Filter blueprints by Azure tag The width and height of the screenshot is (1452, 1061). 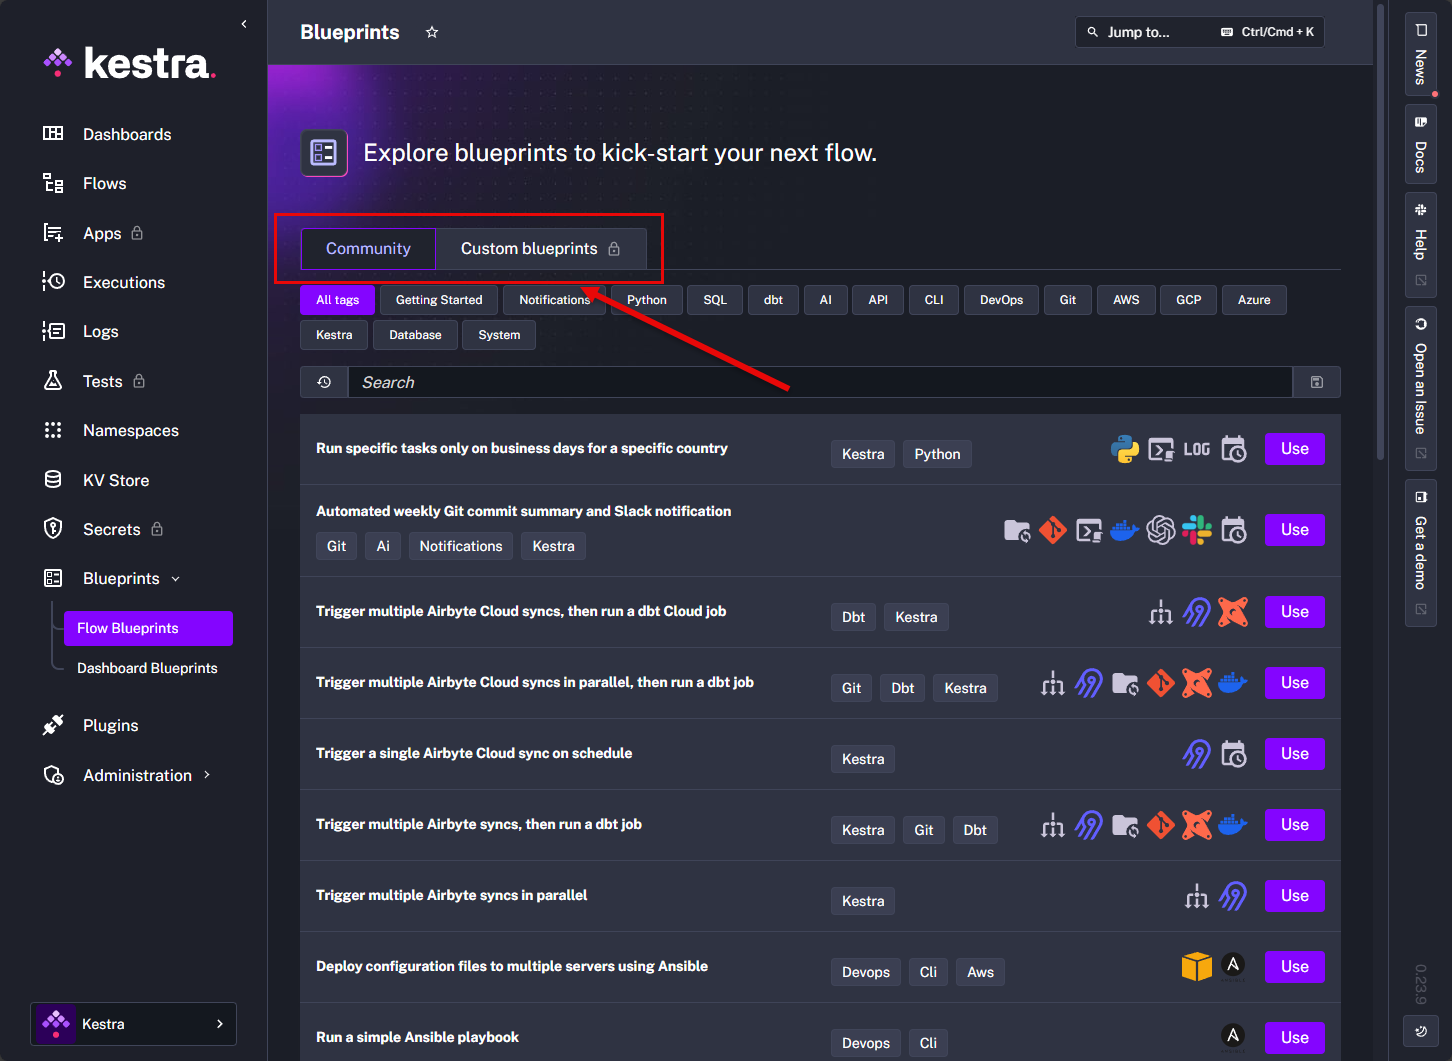[1254, 300]
